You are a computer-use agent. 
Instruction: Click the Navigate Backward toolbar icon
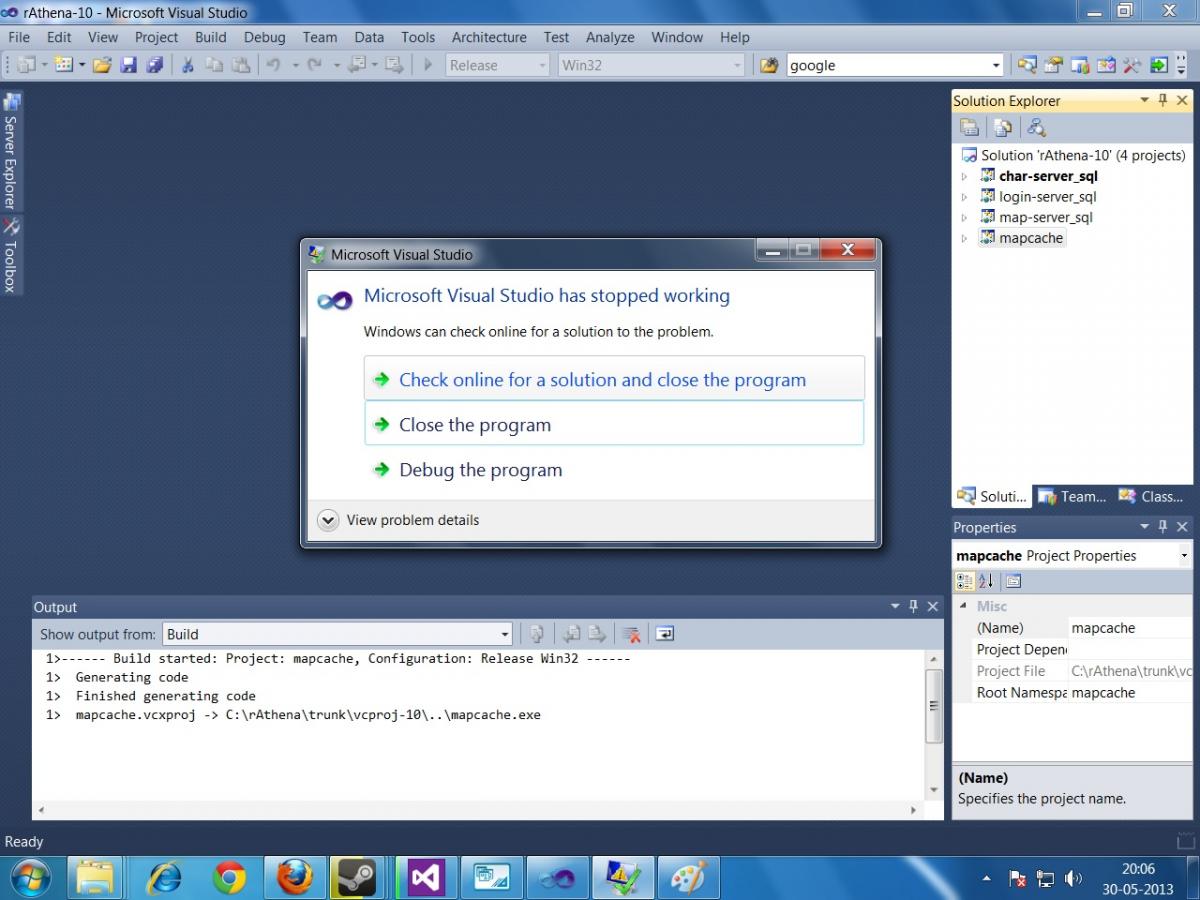click(357, 65)
